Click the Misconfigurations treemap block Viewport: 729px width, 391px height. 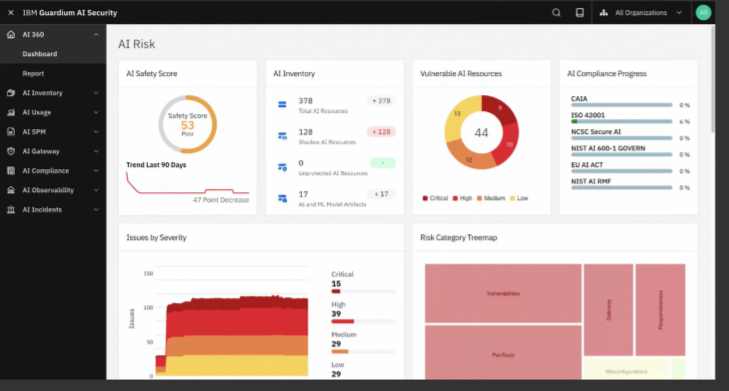[x=626, y=369]
